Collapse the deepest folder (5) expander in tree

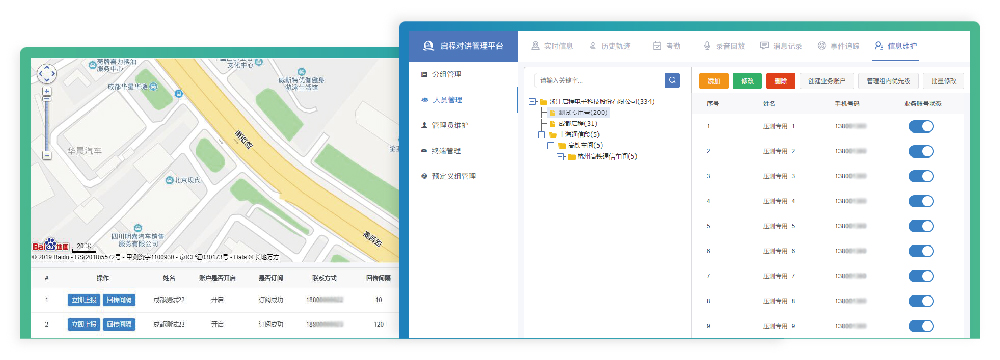pyautogui.click(x=560, y=156)
